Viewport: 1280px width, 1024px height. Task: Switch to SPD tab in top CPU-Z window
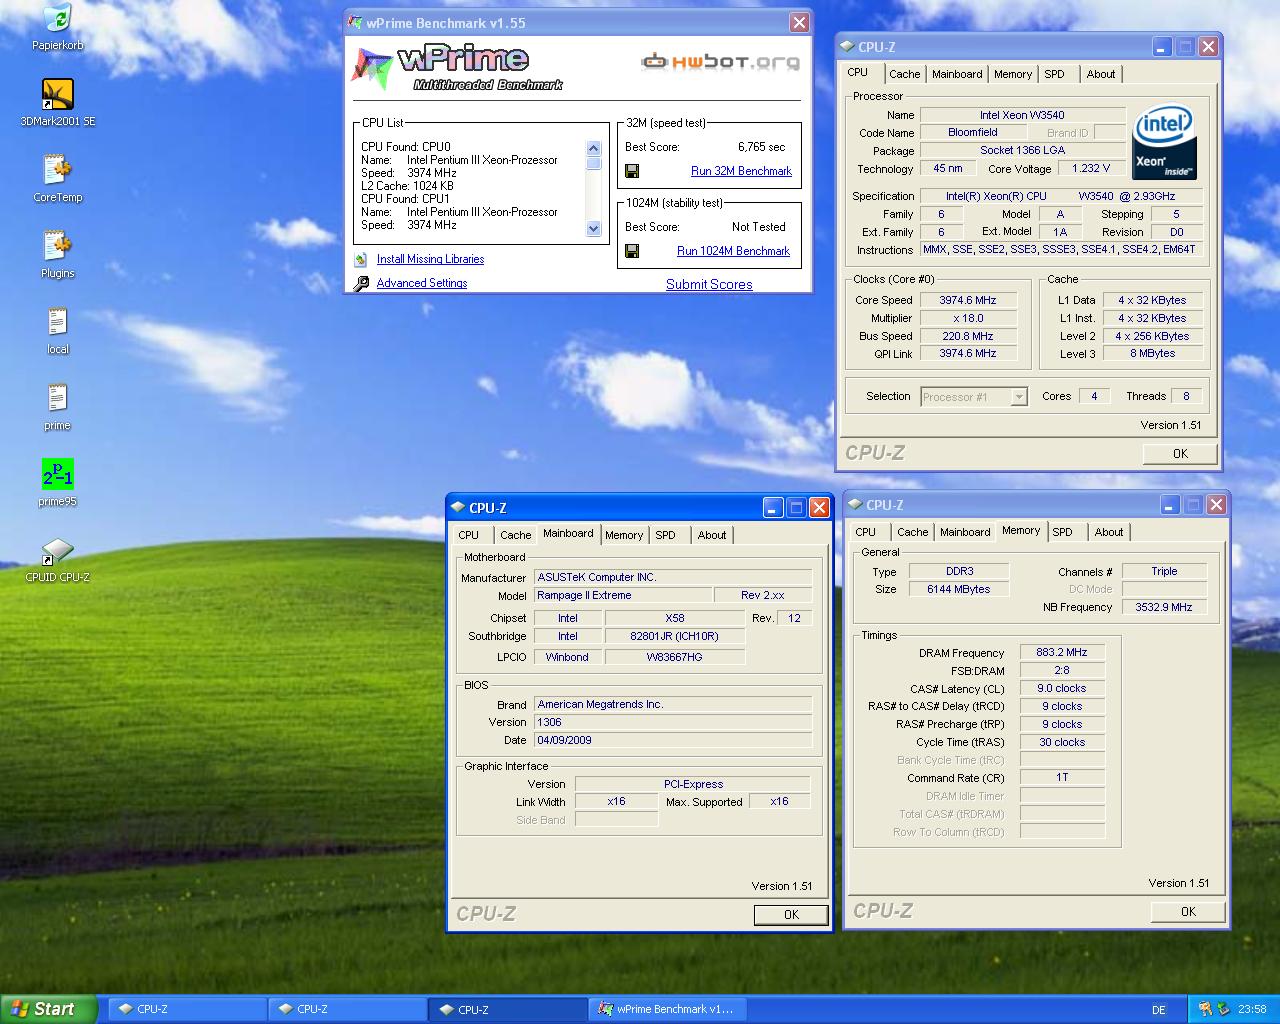click(x=1054, y=74)
